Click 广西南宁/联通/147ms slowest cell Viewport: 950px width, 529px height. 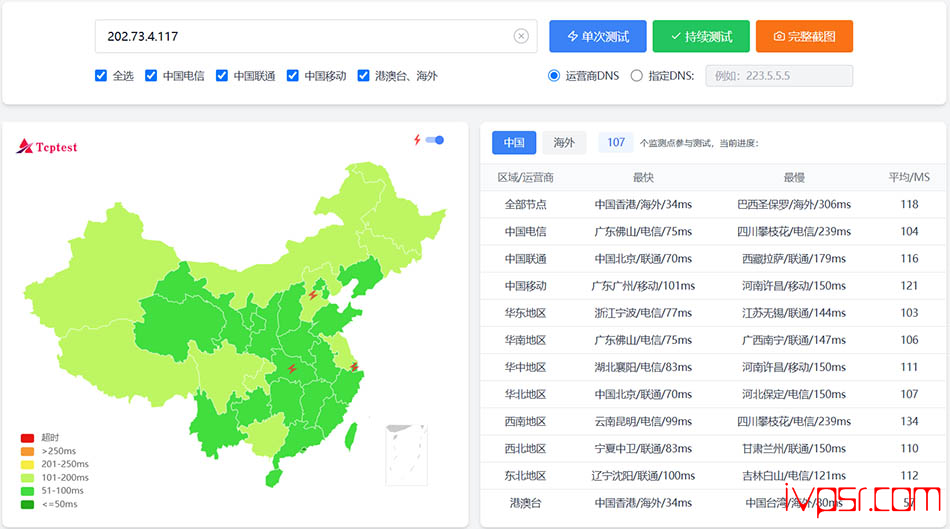click(x=794, y=341)
